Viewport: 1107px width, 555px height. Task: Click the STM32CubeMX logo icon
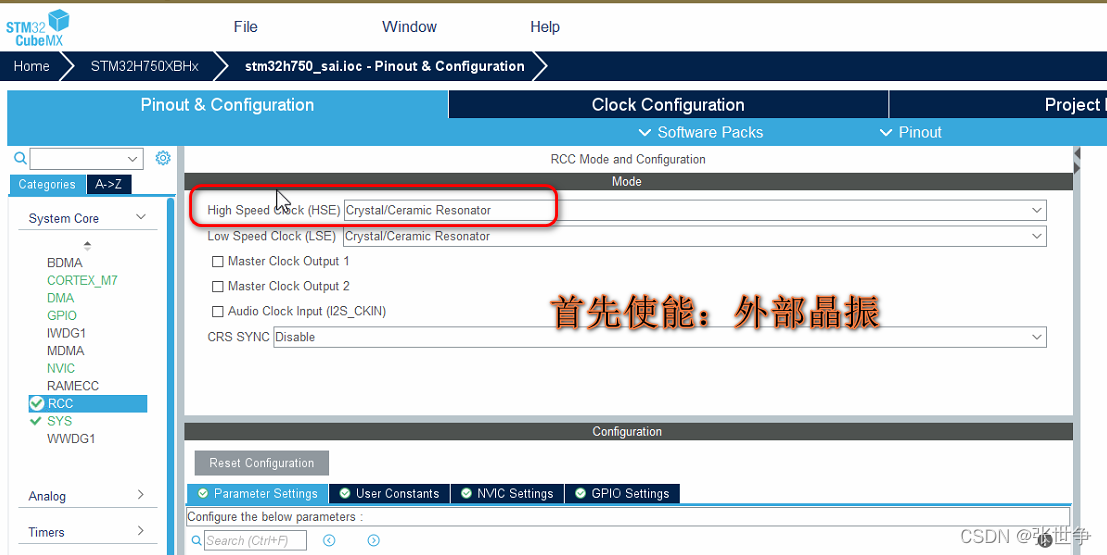[37, 28]
